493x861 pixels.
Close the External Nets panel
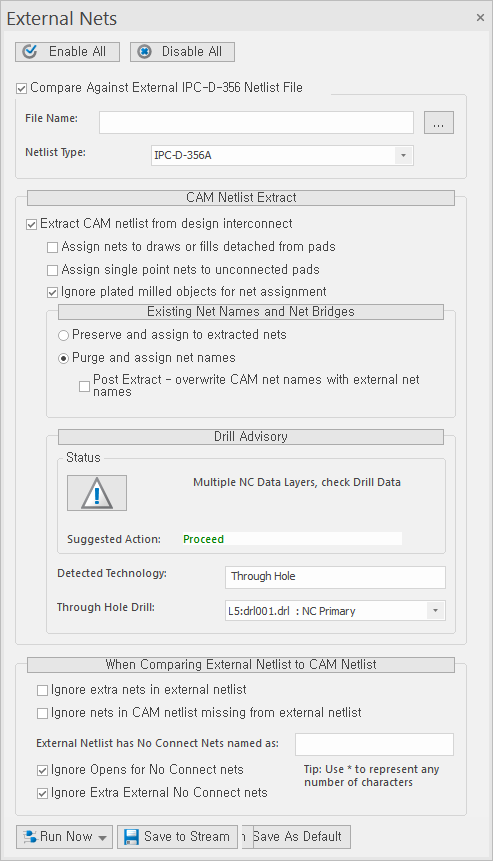point(480,18)
